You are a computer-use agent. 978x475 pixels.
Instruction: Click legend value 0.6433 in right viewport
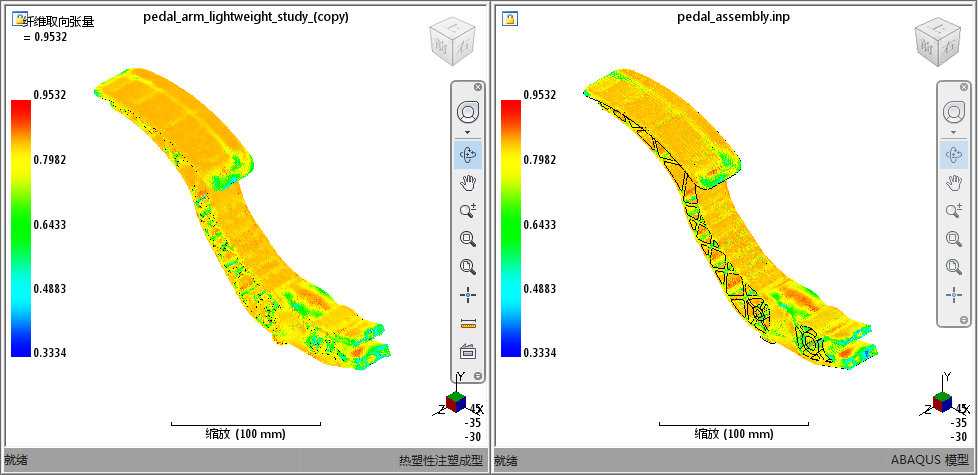pyautogui.click(x=540, y=224)
